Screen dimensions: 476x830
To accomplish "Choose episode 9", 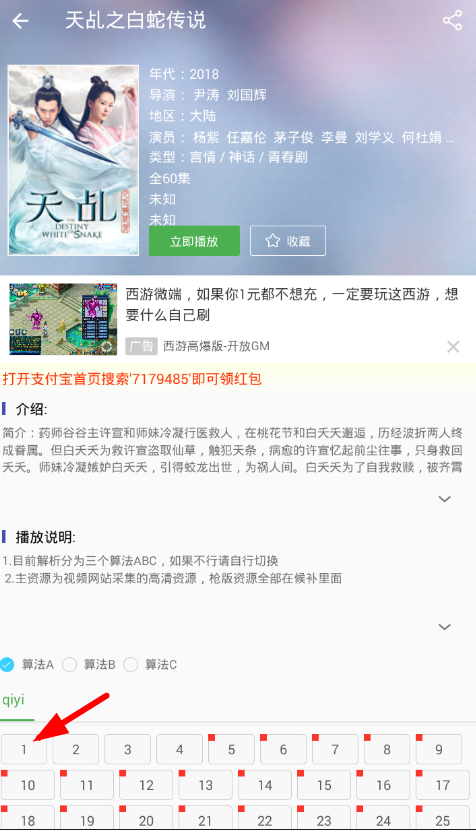I will click(438, 749).
